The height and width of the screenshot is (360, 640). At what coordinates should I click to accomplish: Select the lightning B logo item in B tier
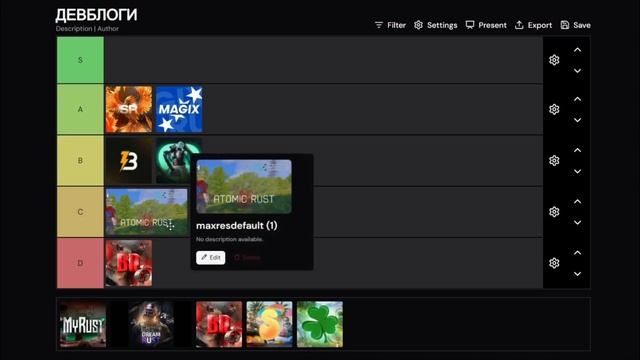(129, 160)
